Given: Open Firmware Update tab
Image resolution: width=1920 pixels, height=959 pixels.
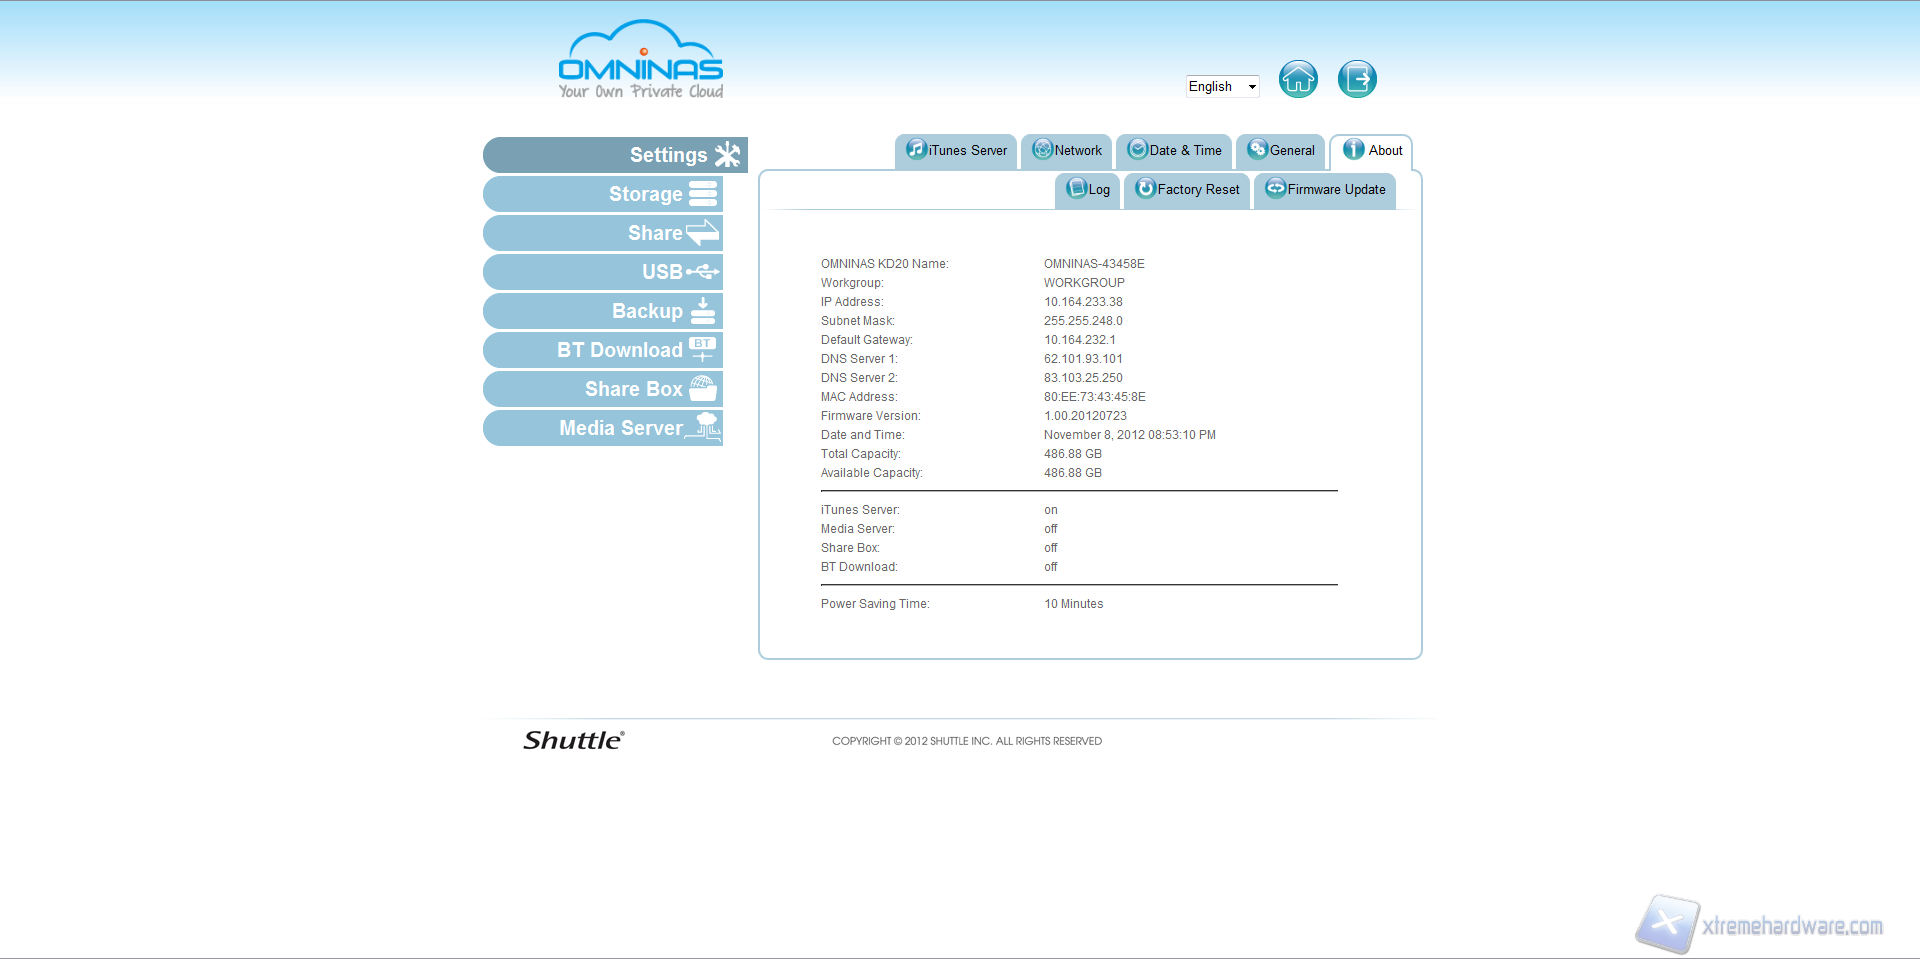Looking at the screenshot, I should tap(1325, 190).
